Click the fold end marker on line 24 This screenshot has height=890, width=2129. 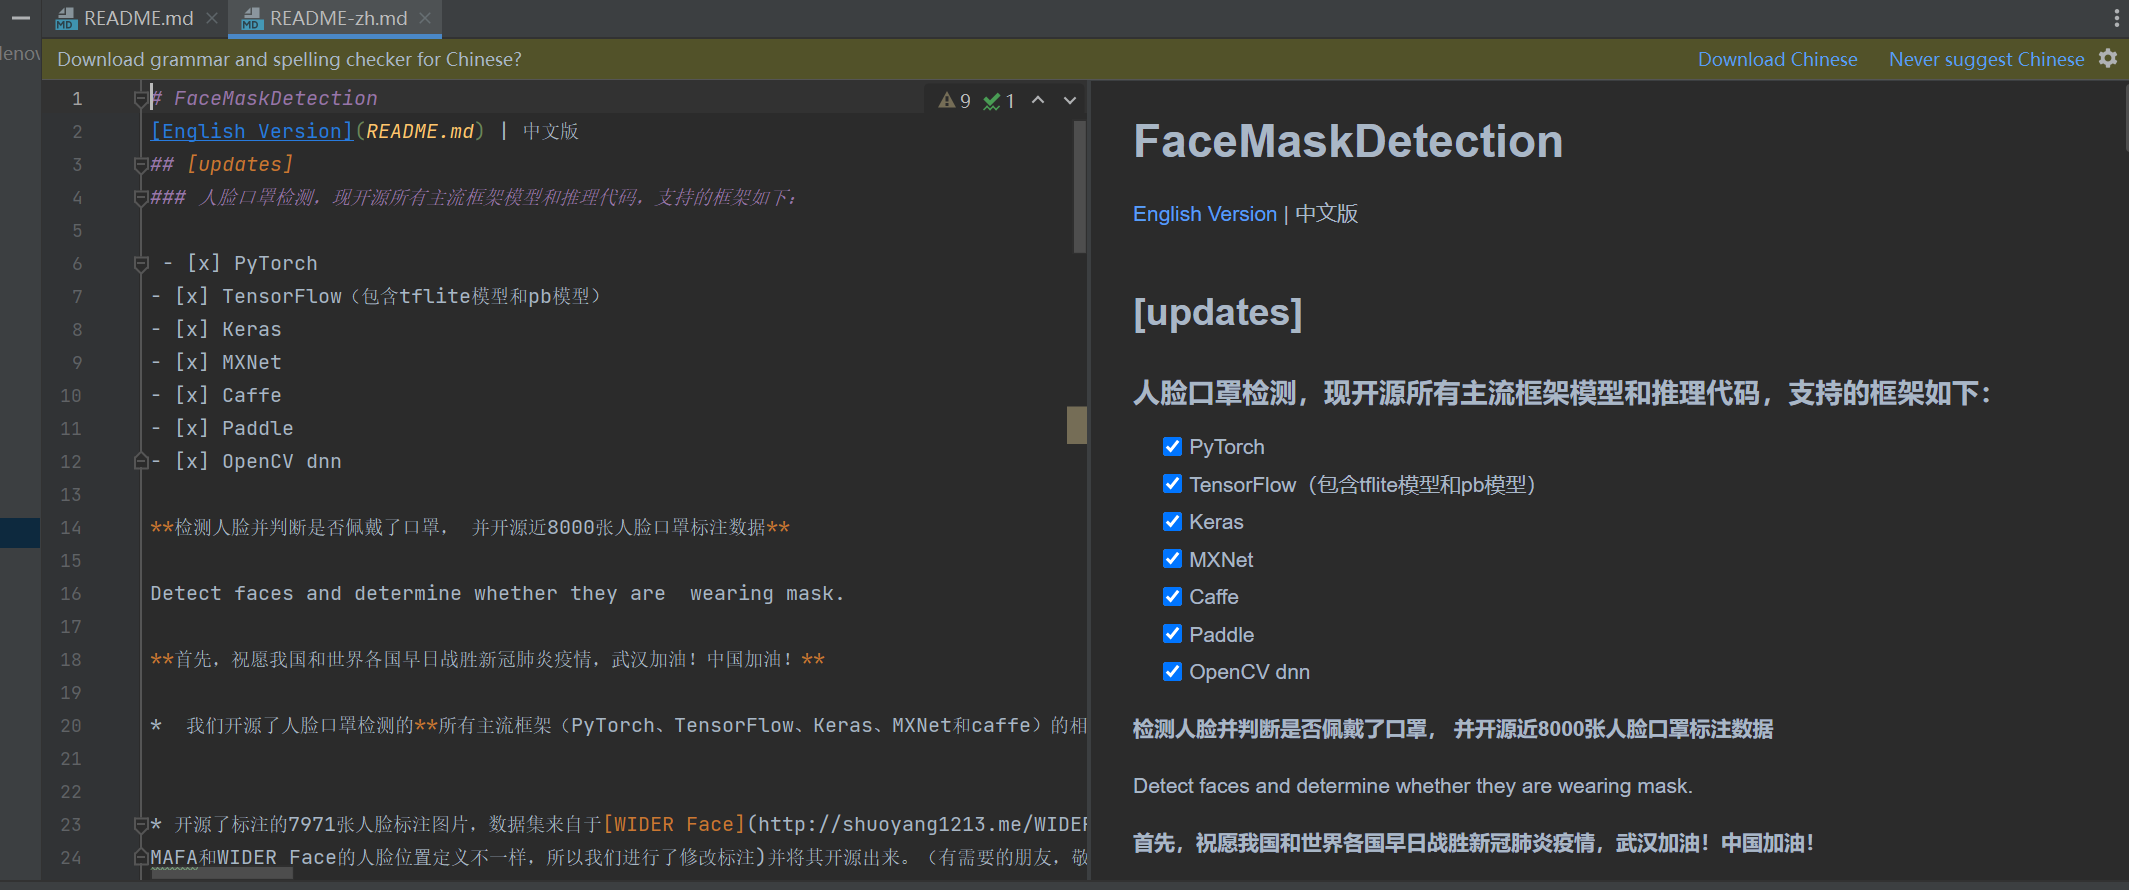(141, 857)
